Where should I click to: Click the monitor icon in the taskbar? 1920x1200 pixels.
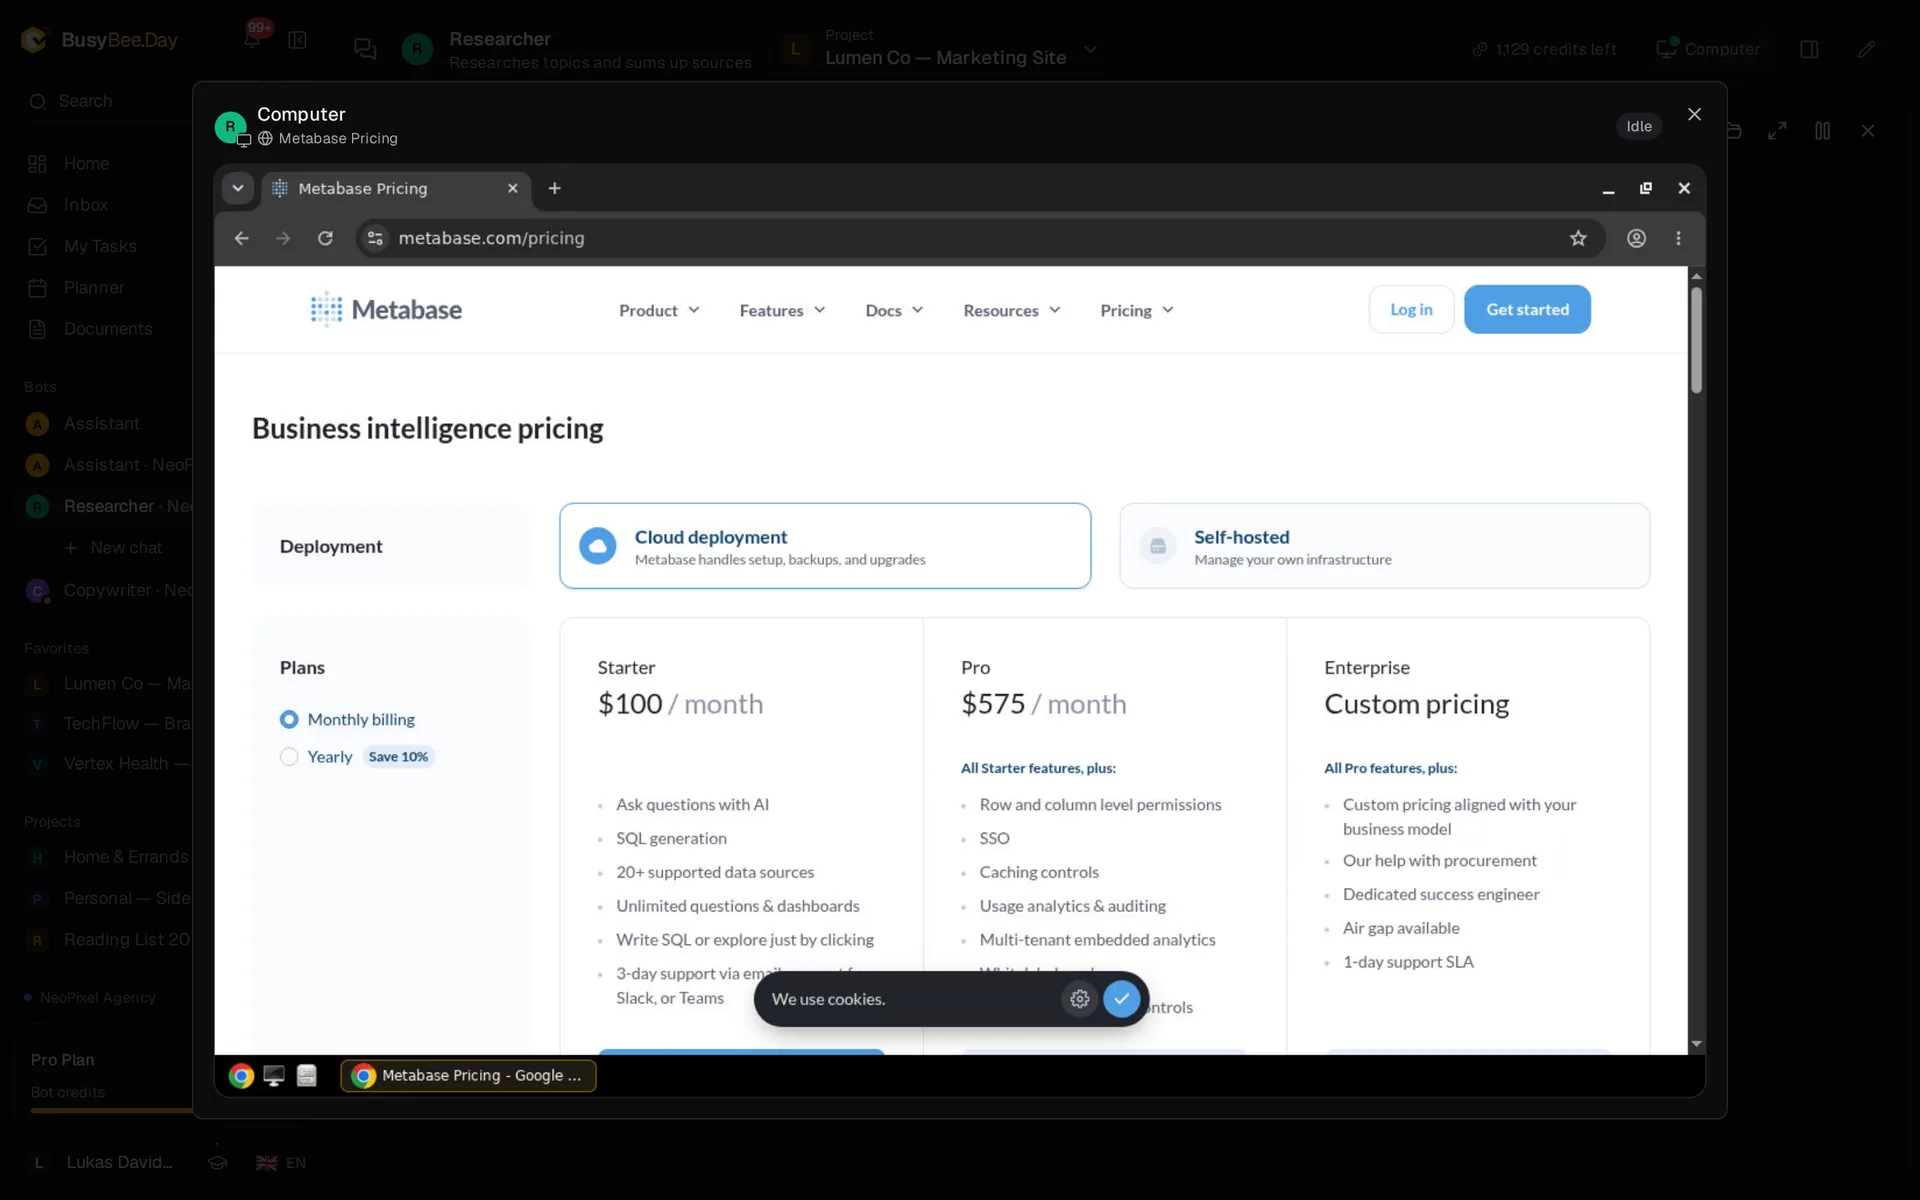click(274, 1075)
